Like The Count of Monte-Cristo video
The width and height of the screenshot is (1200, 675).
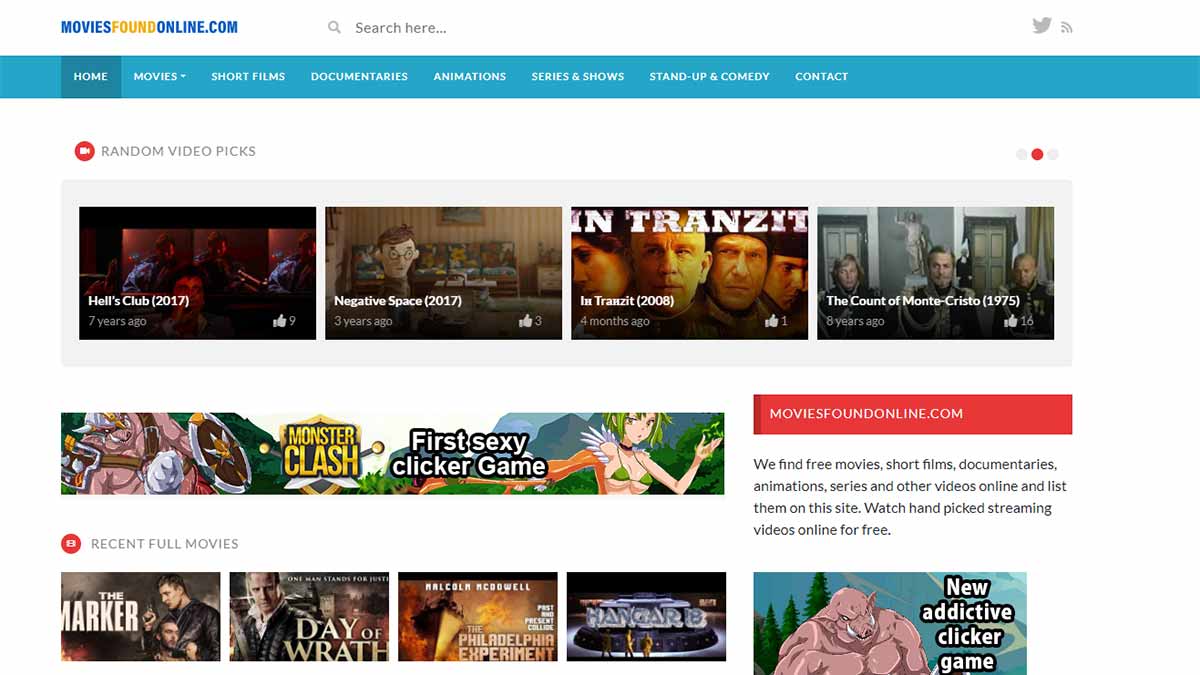(x=1011, y=321)
